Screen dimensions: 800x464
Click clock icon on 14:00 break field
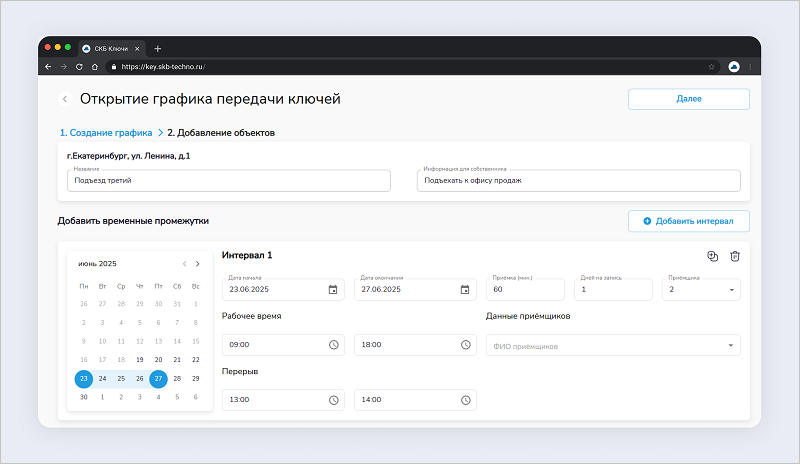465,400
